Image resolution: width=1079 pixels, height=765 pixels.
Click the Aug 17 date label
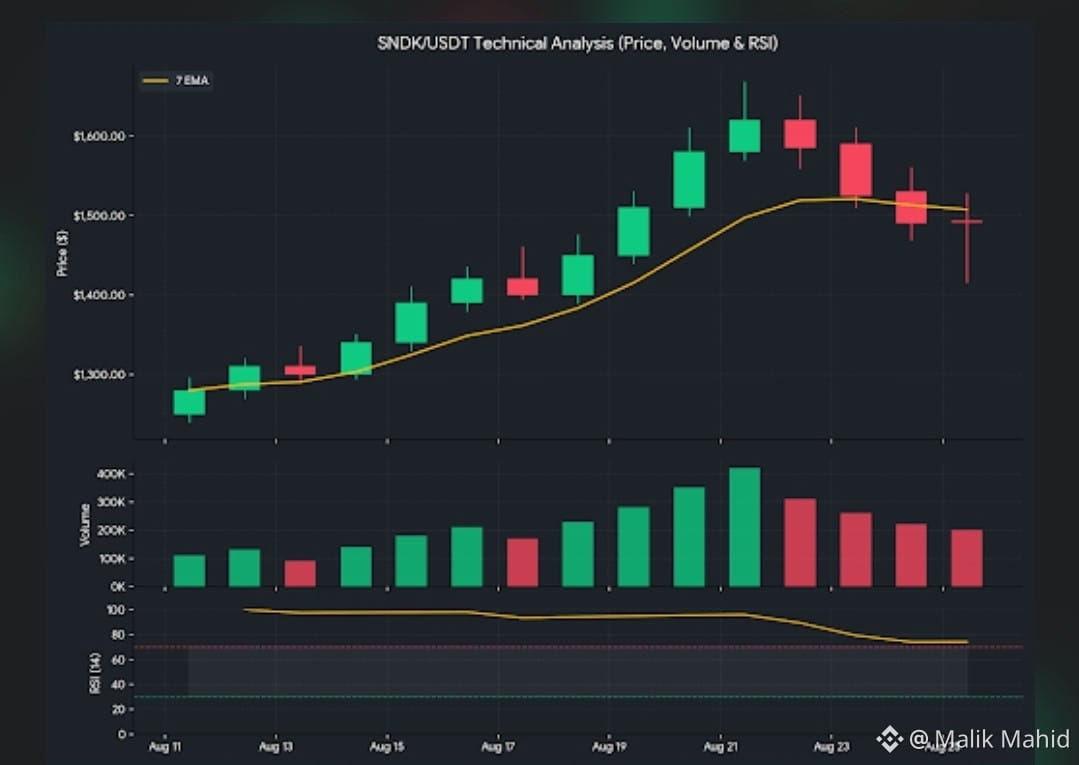tap(498, 747)
